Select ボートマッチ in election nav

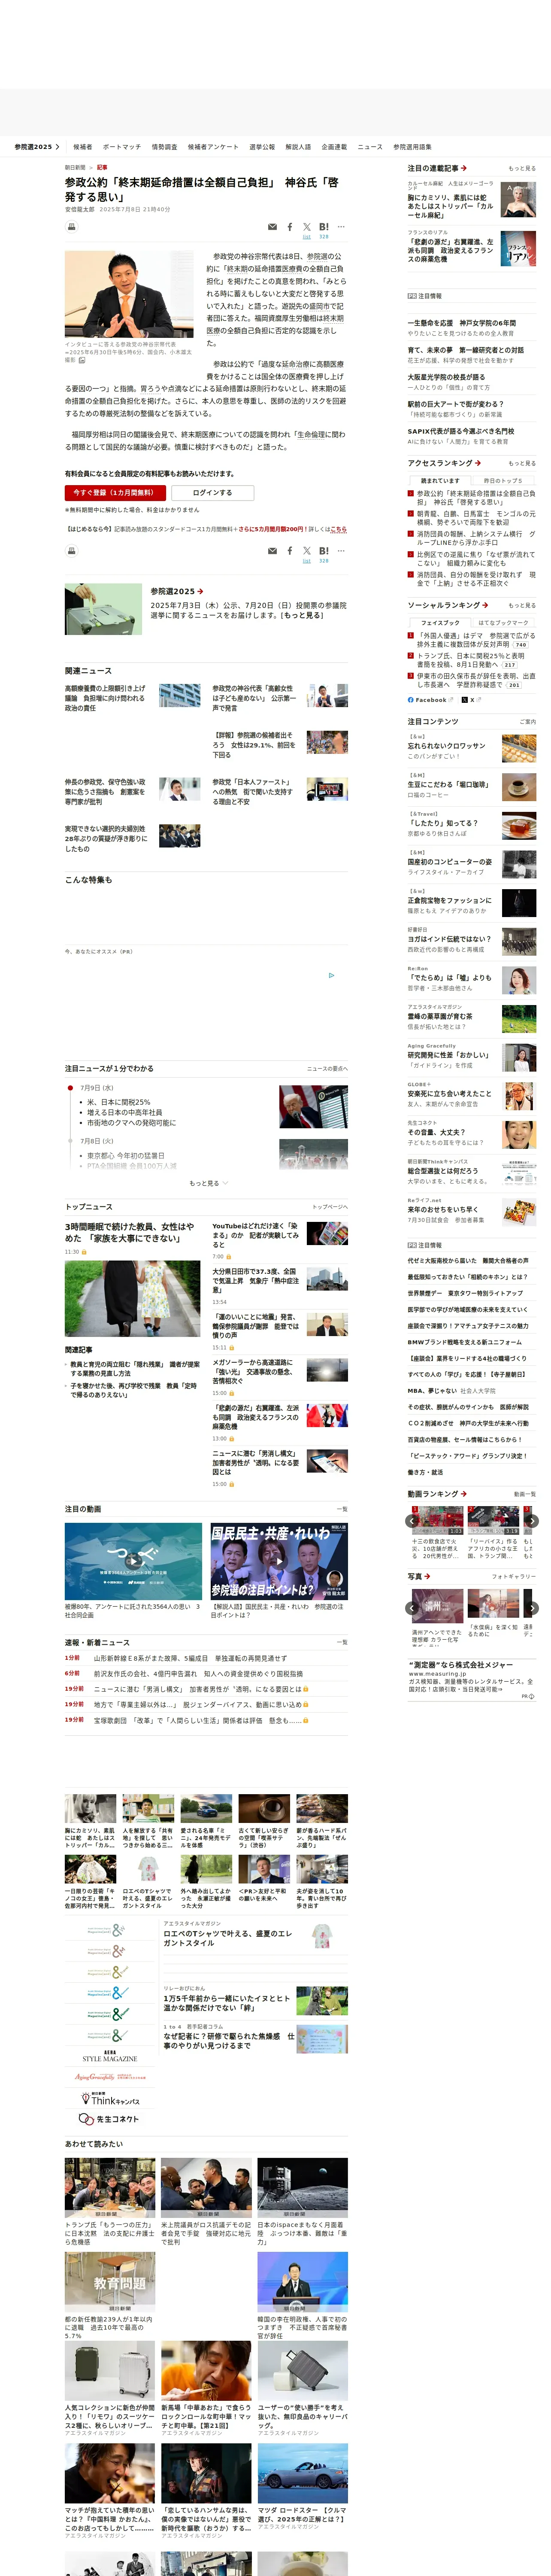click(x=122, y=147)
